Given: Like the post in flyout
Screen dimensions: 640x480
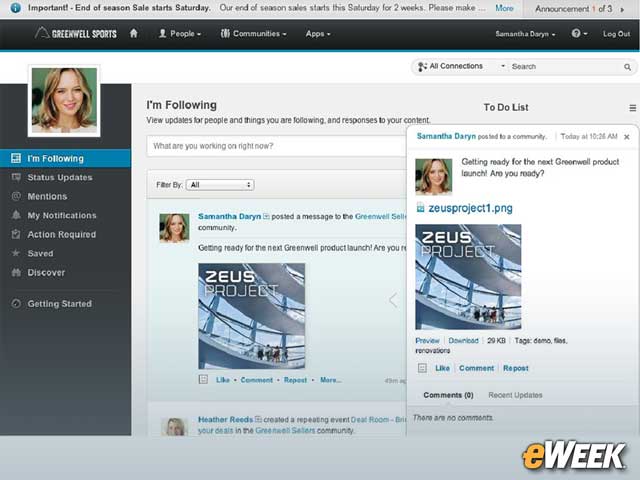Looking at the screenshot, I should tap(442, 368).
